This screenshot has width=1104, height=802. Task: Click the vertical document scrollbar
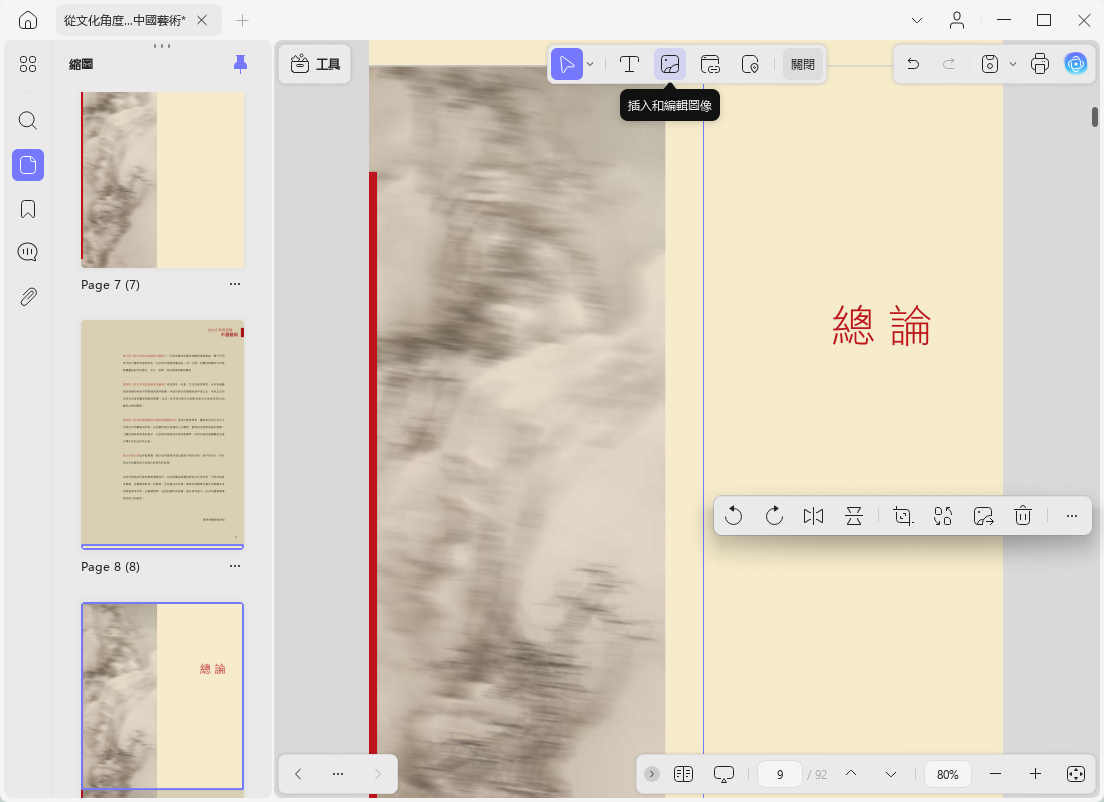(1095, 117)
